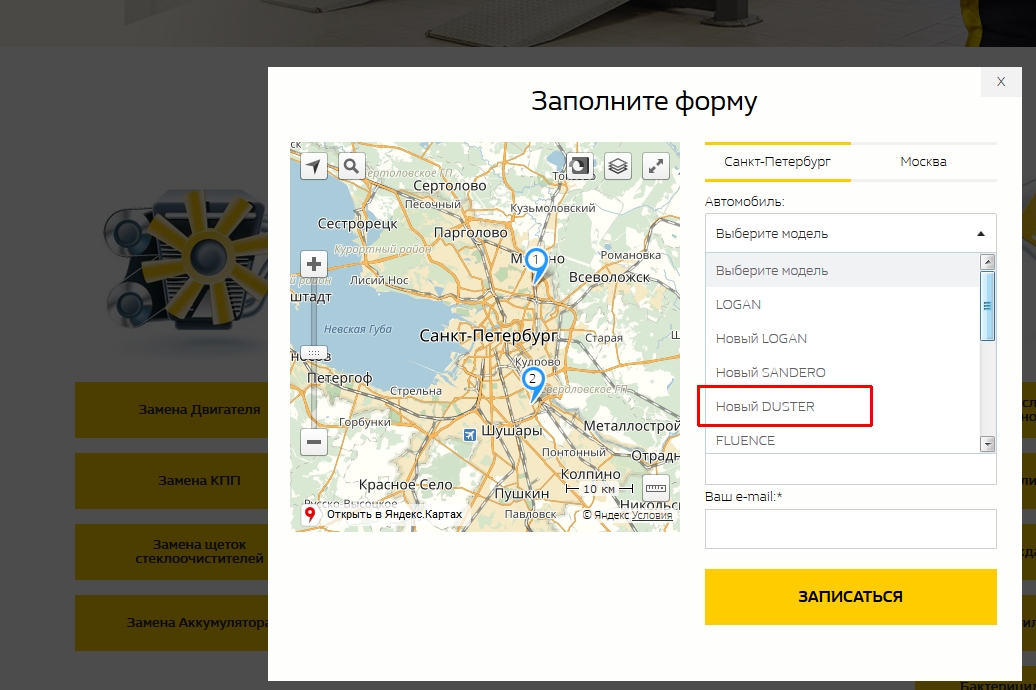Switch to the "Москва" tab
Viewport: 1036px width, 690px height.
[923, 162]
